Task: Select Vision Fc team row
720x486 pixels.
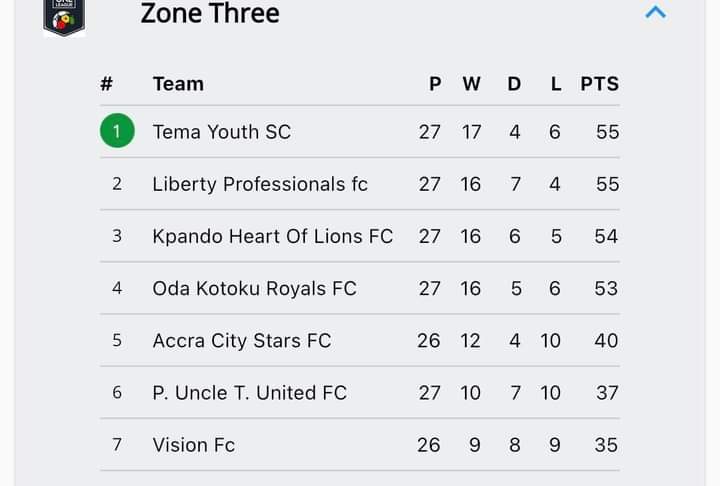Action: (360, 445)
